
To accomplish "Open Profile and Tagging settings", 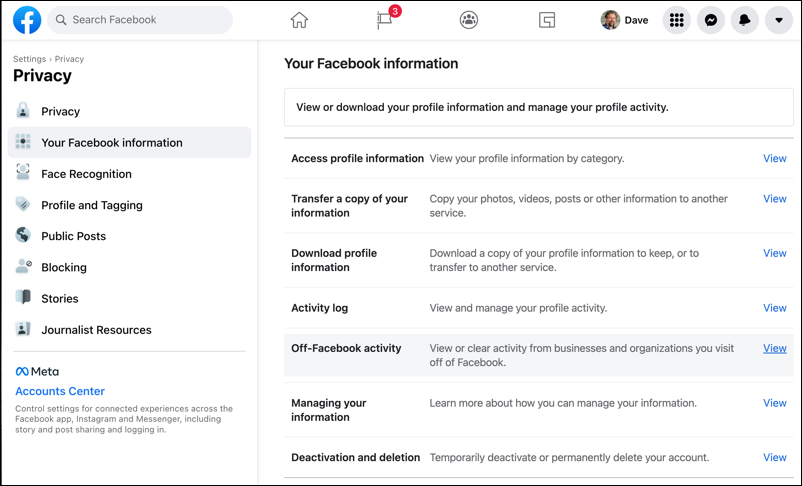I will pos(129,205).
